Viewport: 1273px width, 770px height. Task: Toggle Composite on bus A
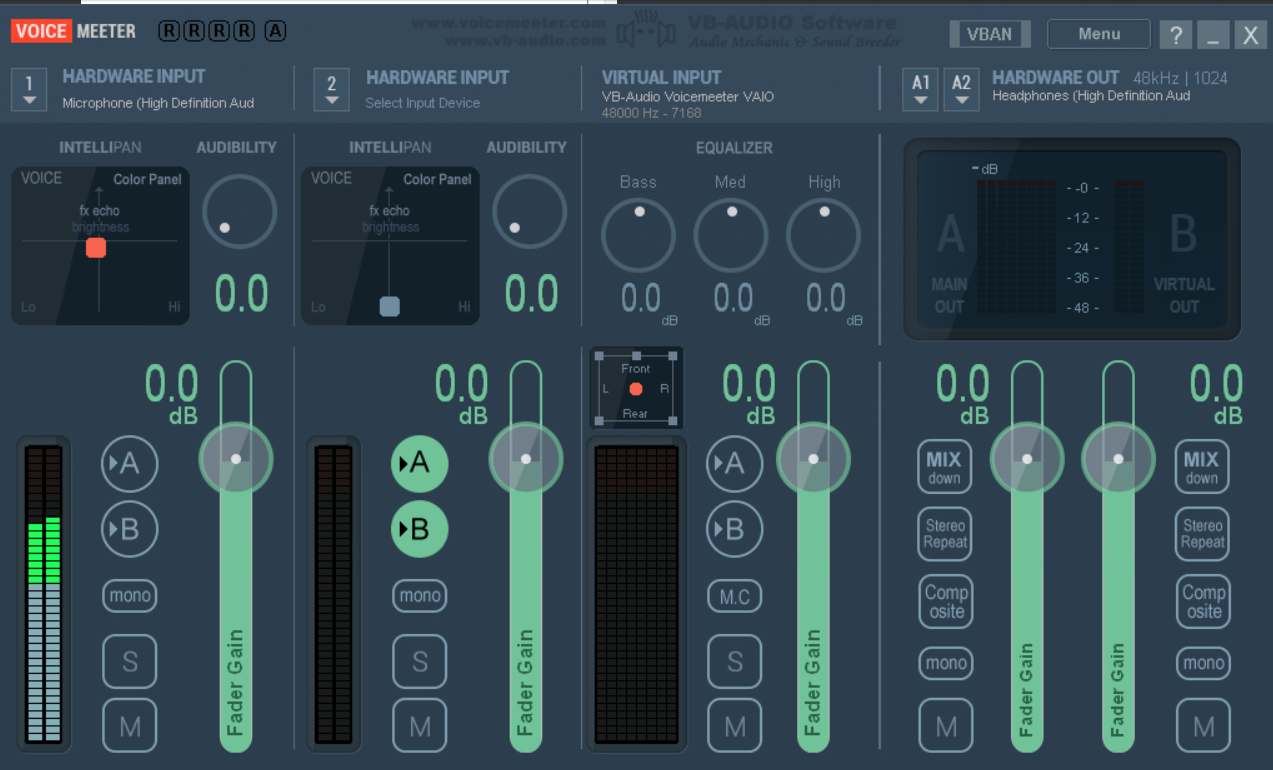coord(945,601)
